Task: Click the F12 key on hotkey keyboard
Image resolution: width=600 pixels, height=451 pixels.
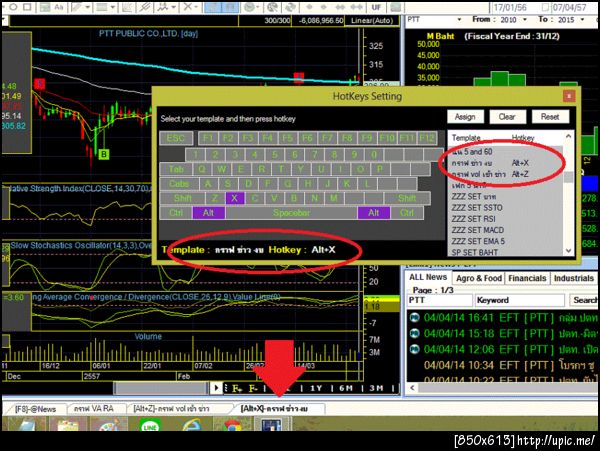Action: pyautogui.click(x=427, y=138)
